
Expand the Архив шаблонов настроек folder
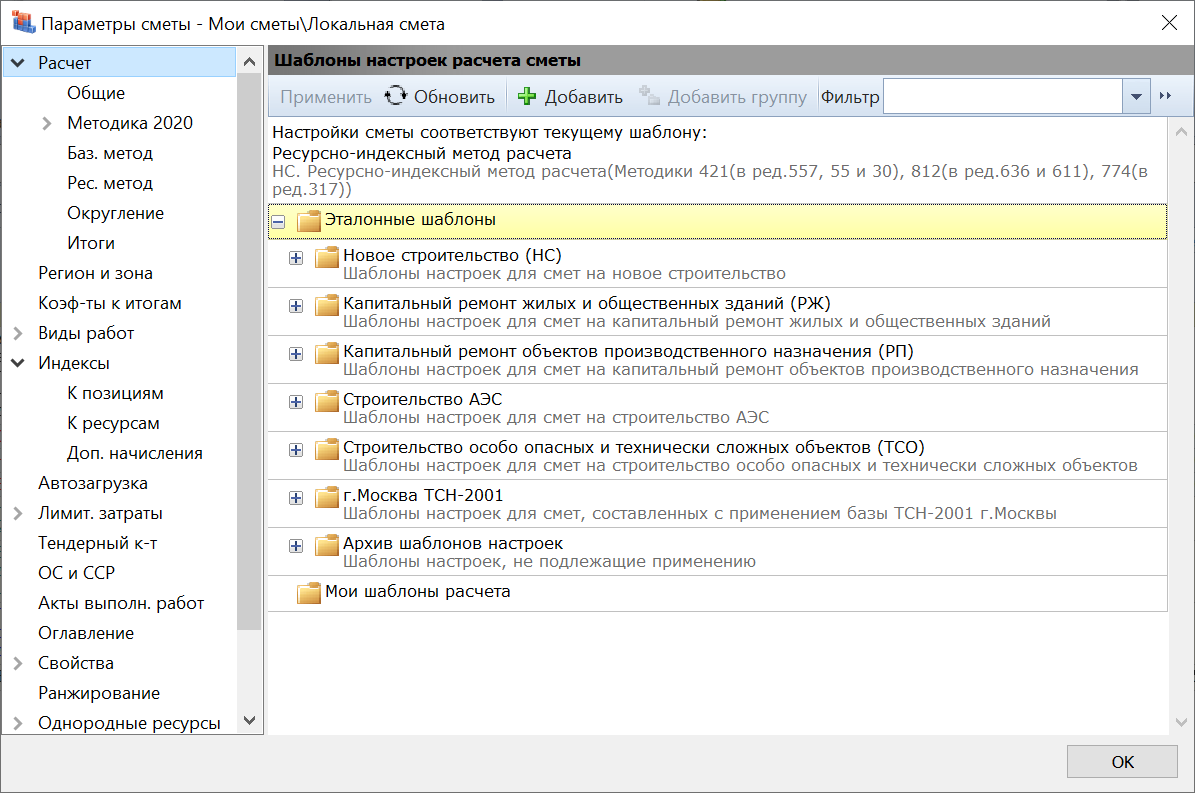[x=296, y=546]
